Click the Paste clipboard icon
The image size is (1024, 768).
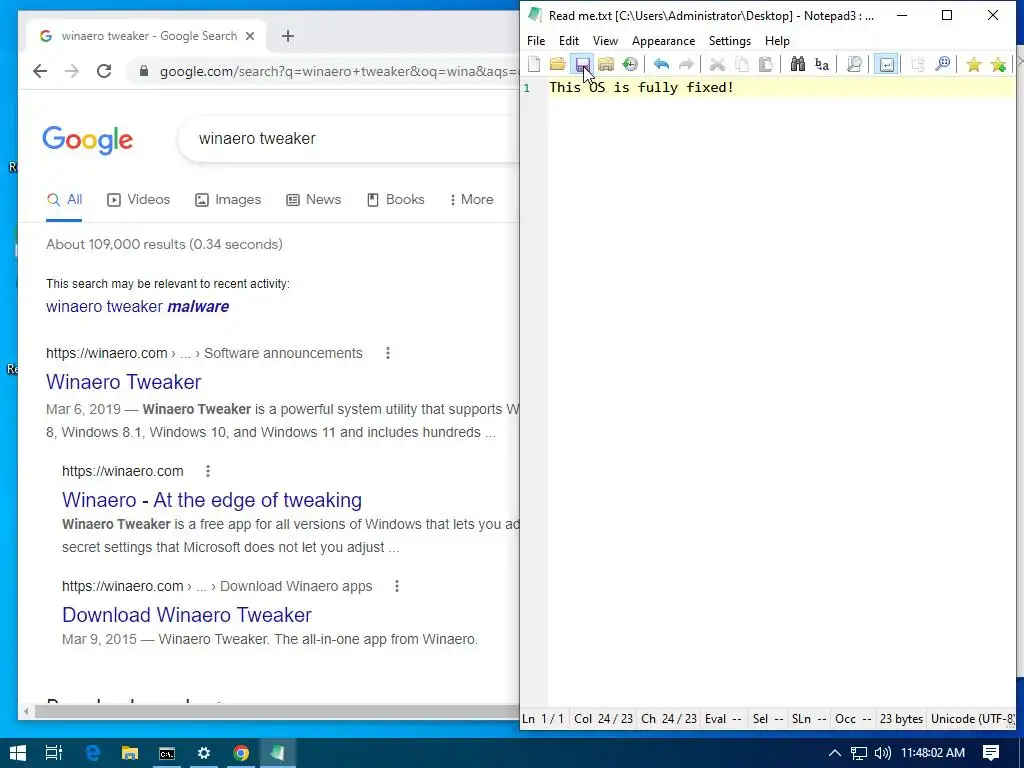pos(766,64)
